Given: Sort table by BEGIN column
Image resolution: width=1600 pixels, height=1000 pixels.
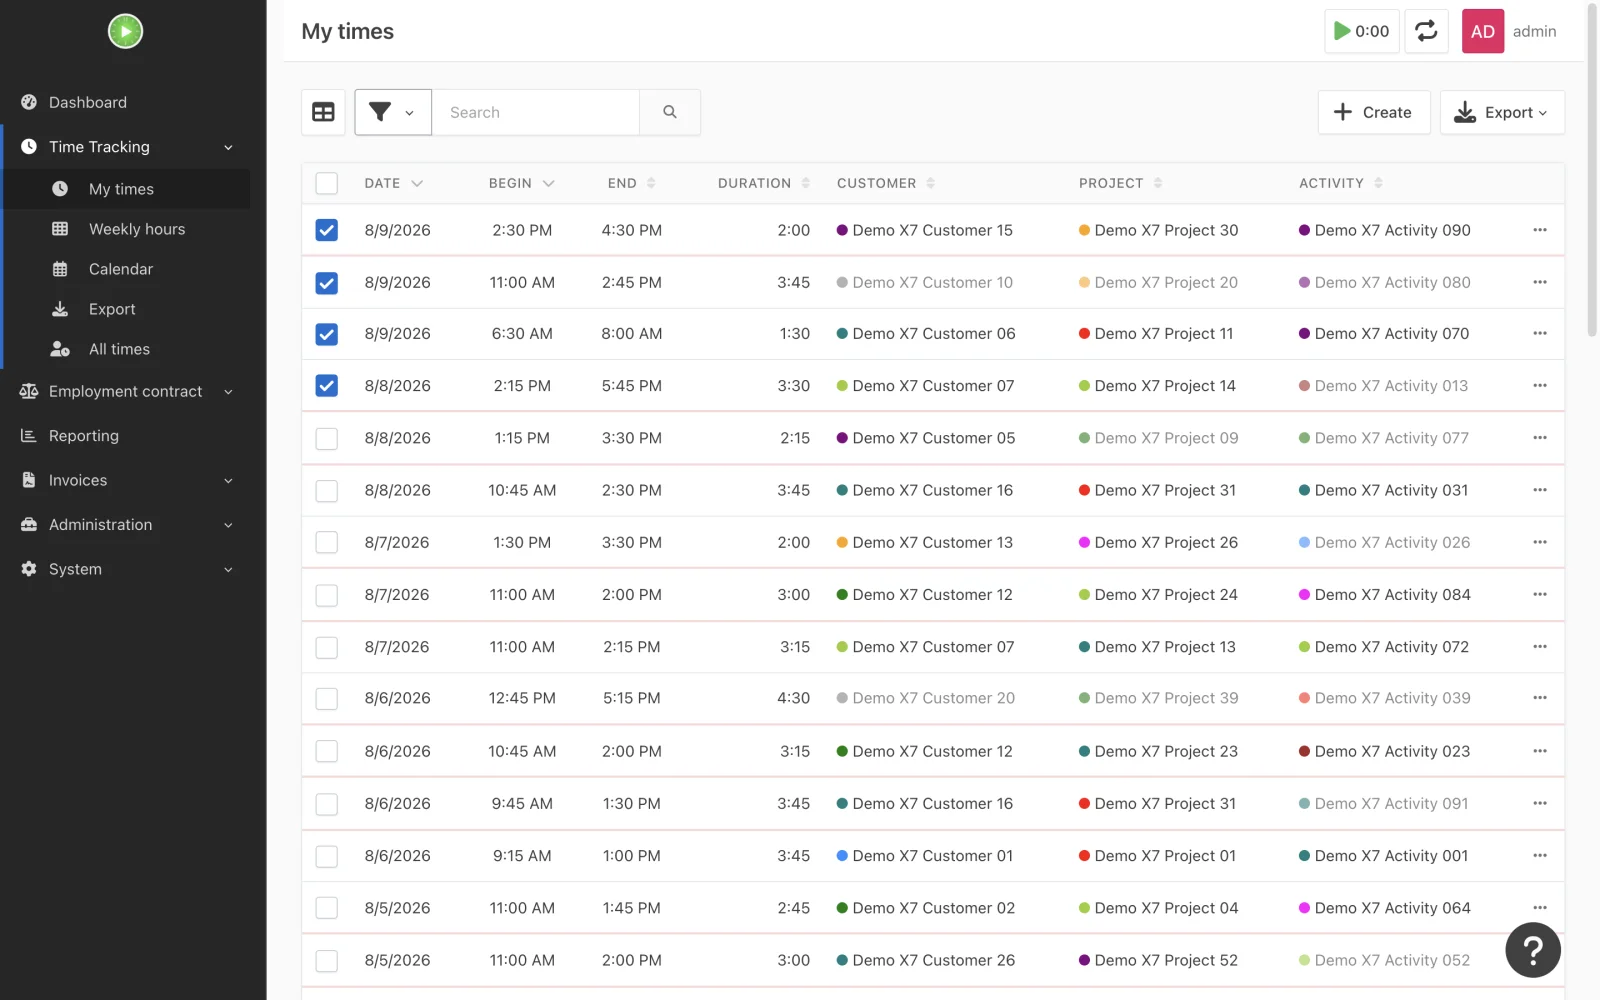Looking at the screenshot, I should point(522,183).
